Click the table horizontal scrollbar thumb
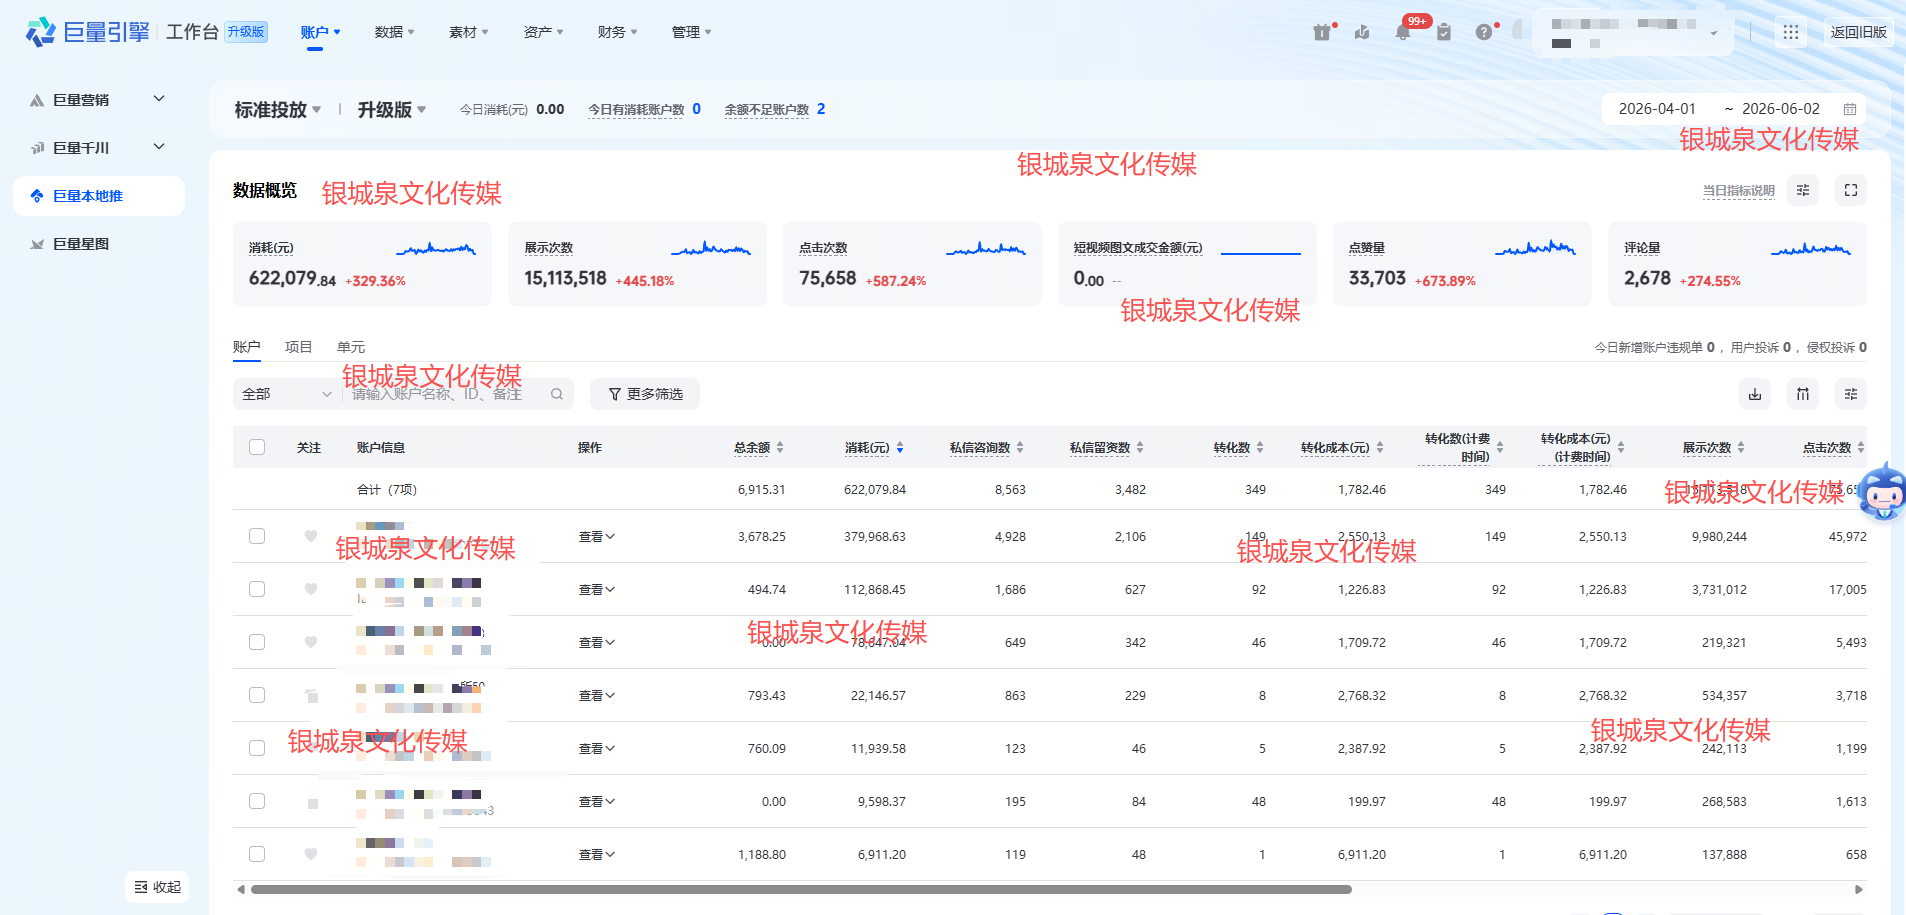The image size is (1906, 915). pos(801,889)
